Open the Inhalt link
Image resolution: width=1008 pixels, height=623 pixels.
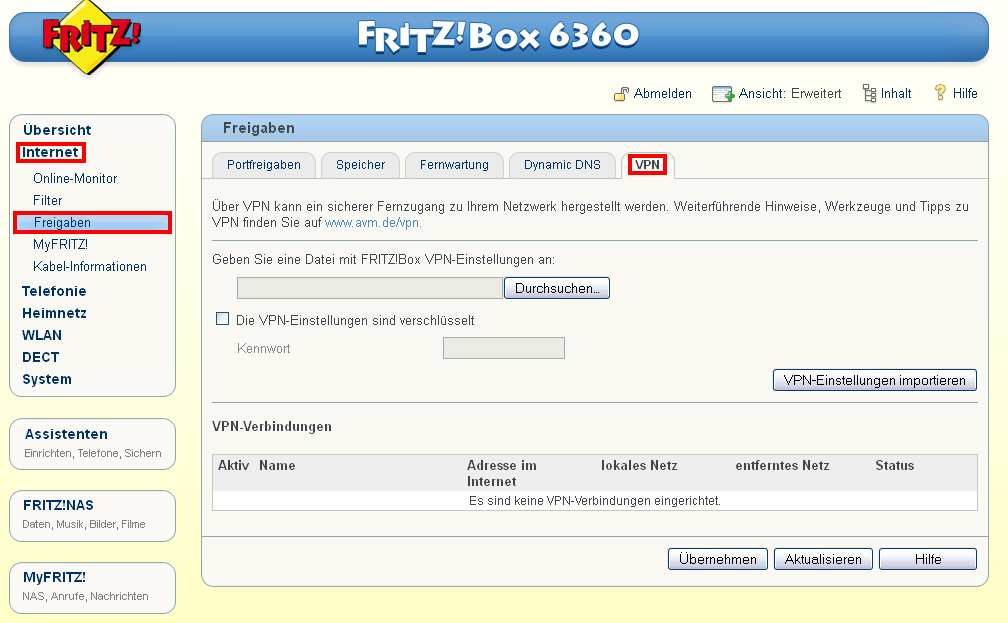(x=896, y=94)
